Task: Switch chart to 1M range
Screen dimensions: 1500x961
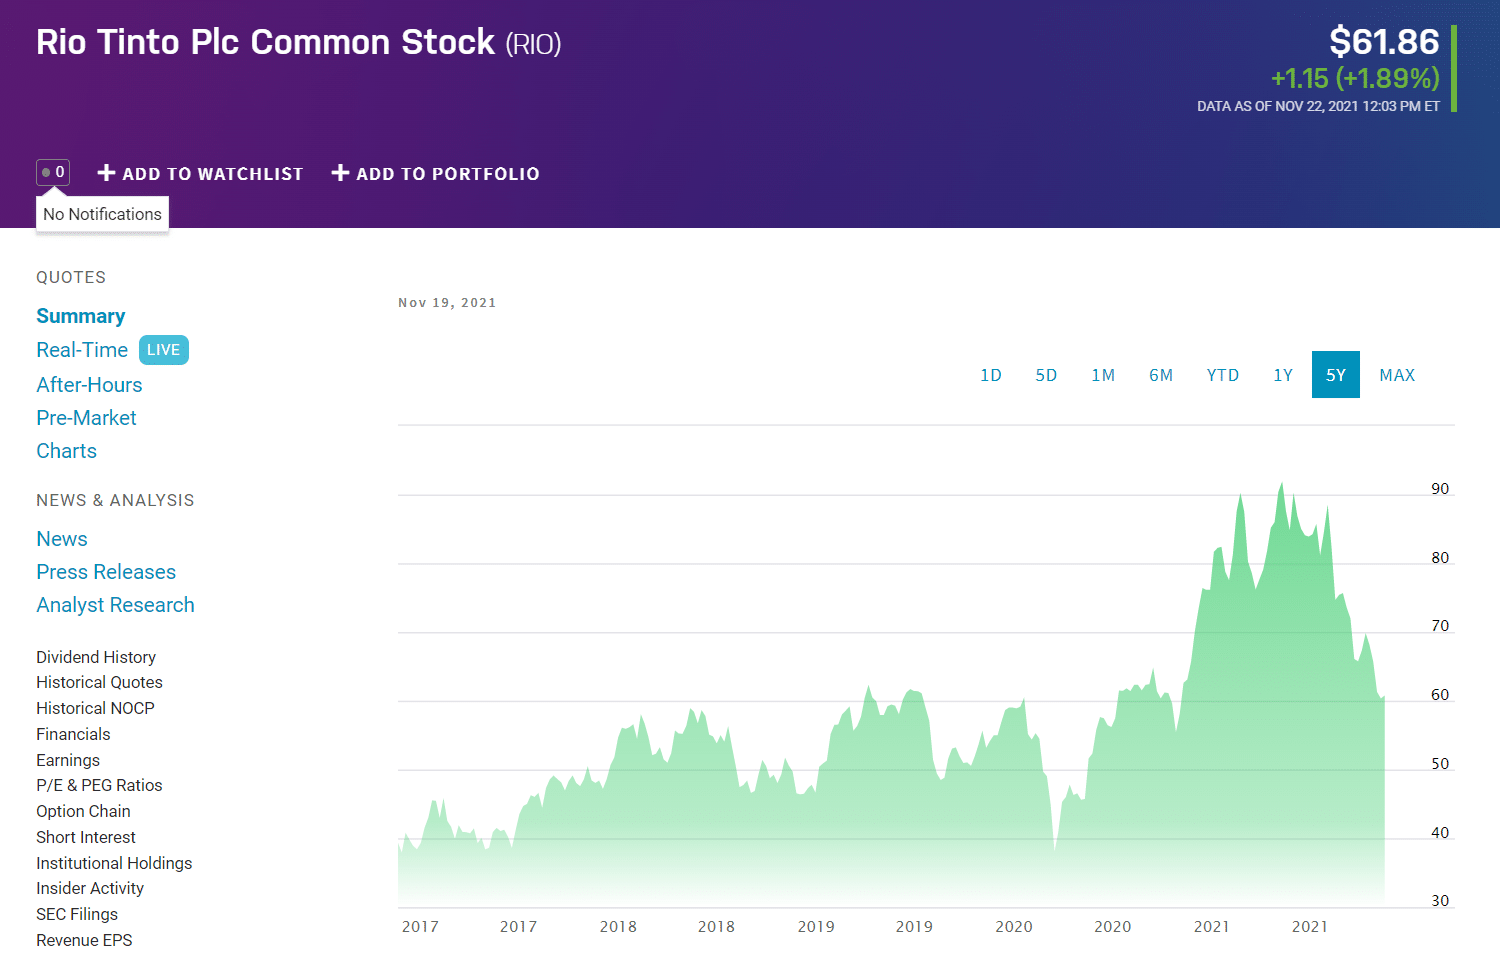Action: (x=1103, y=375)
